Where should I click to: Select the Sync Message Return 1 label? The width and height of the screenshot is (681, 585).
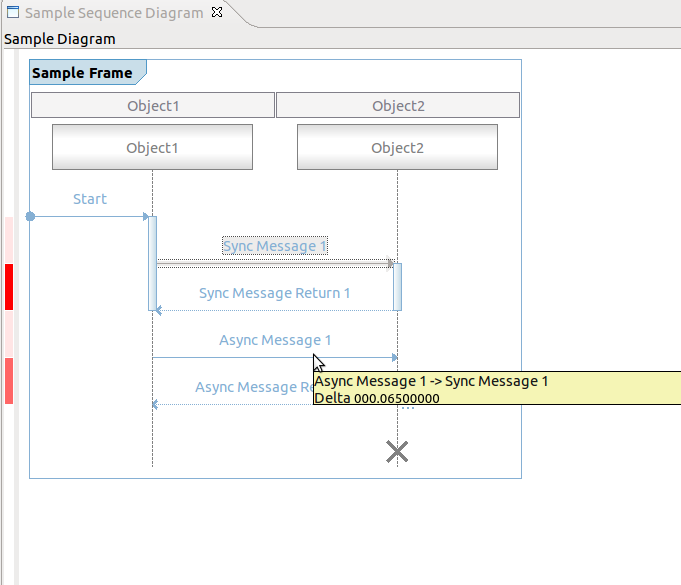274,293
